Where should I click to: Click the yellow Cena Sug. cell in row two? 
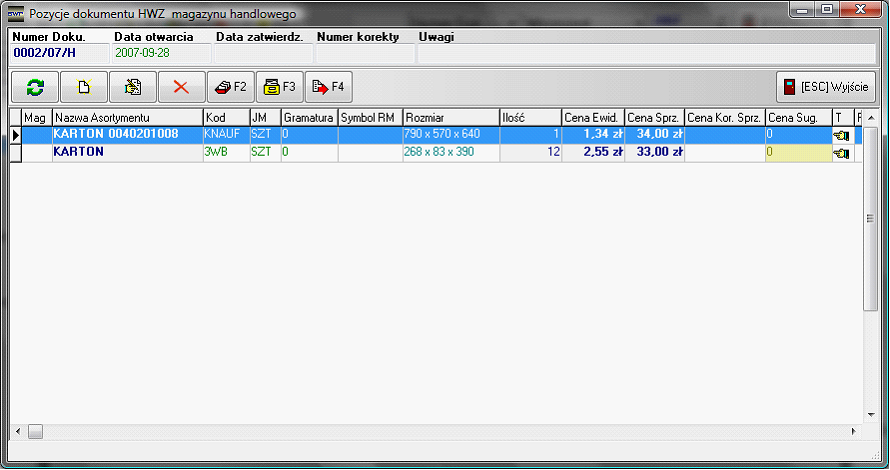[797, 153]
